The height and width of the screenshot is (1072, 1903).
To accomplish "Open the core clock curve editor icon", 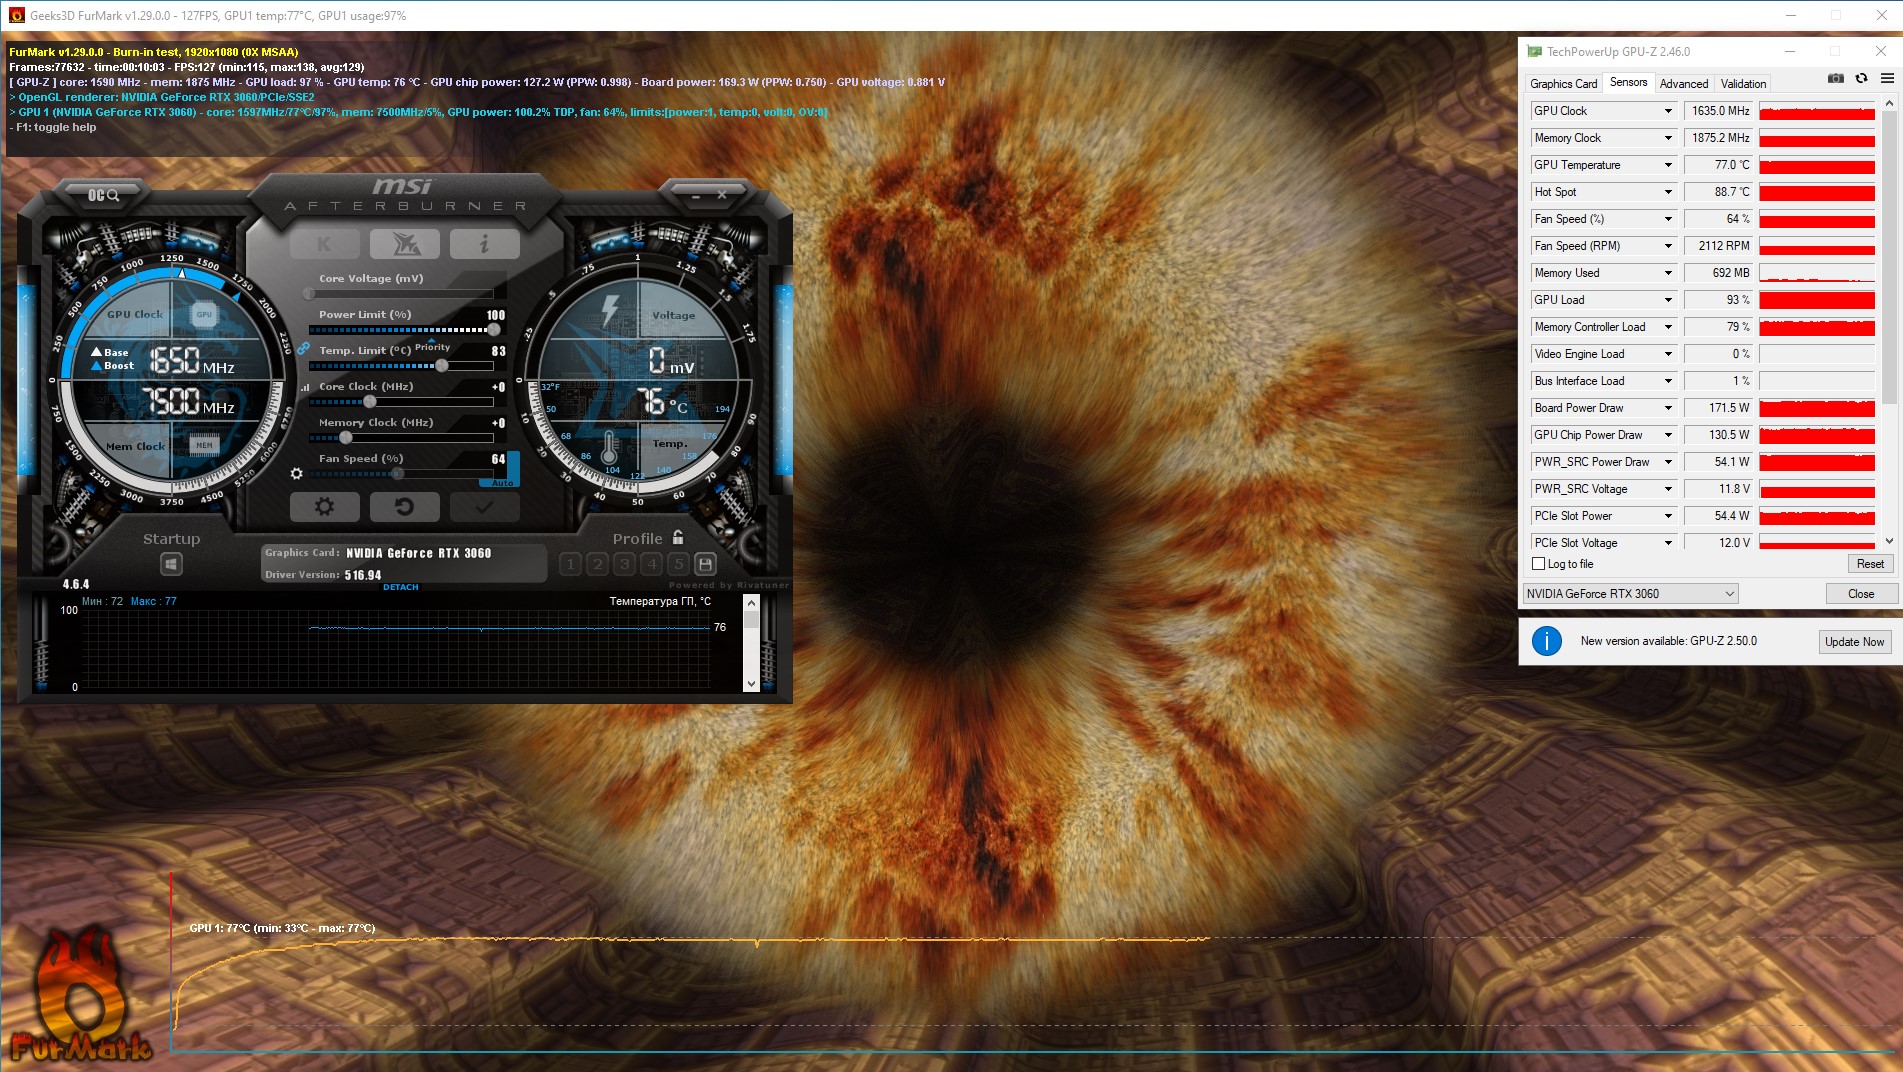I will 304,387.
